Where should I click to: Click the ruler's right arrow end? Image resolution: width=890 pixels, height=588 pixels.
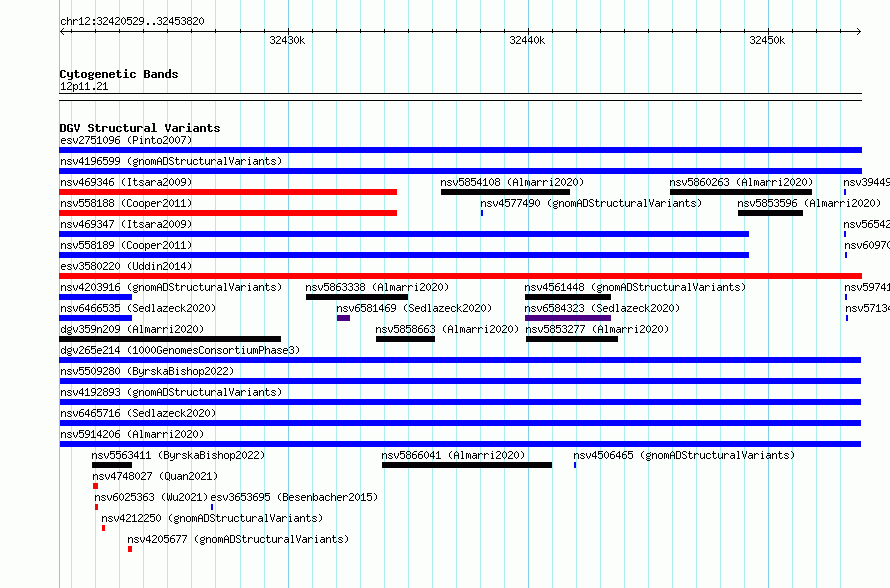(x=859, y=32)
